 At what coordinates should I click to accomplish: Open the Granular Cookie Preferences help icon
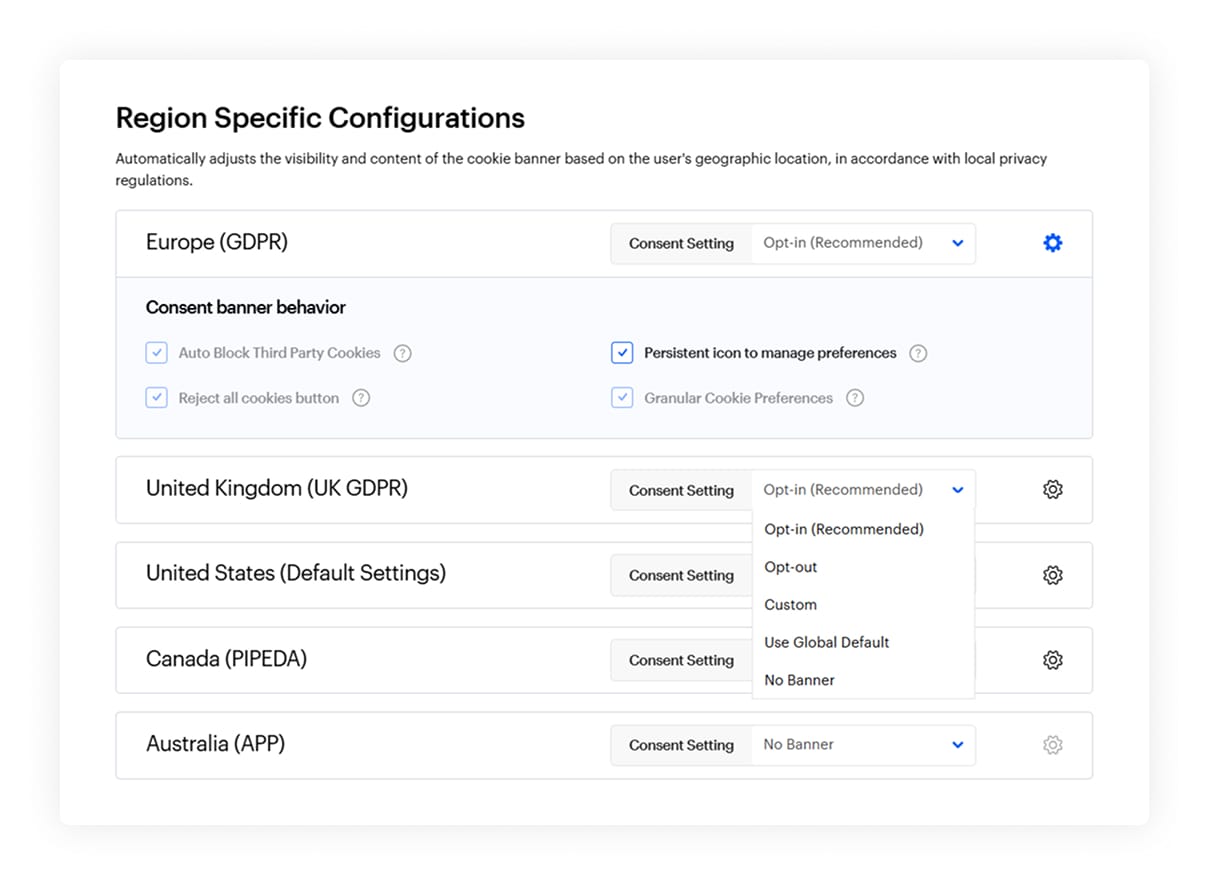click(x=855, y=397)
